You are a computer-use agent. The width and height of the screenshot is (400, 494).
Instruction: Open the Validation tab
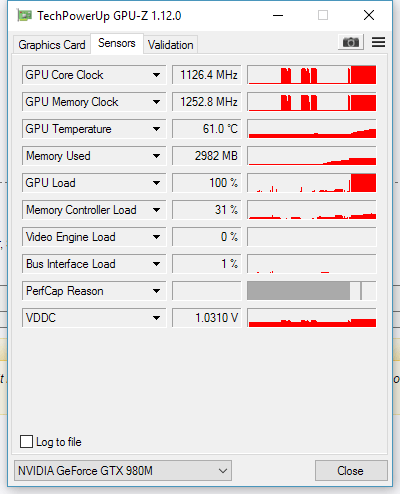(x=171, y=45)
